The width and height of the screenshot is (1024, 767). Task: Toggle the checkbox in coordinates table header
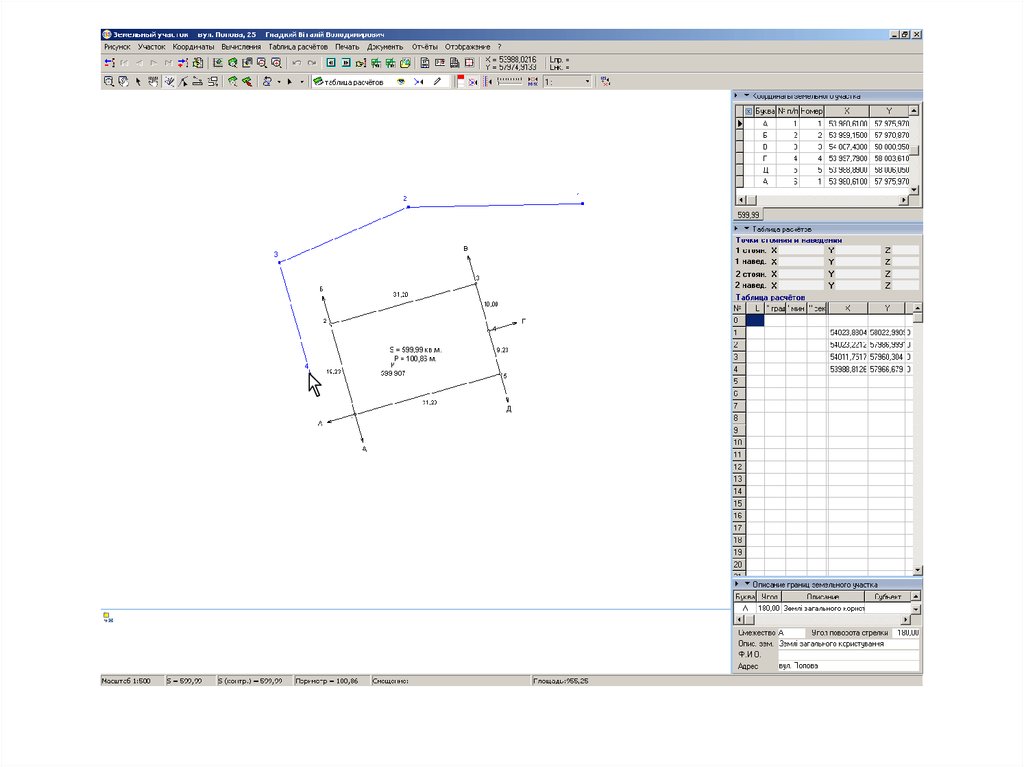pyautogui.click(x=749, y=111)
